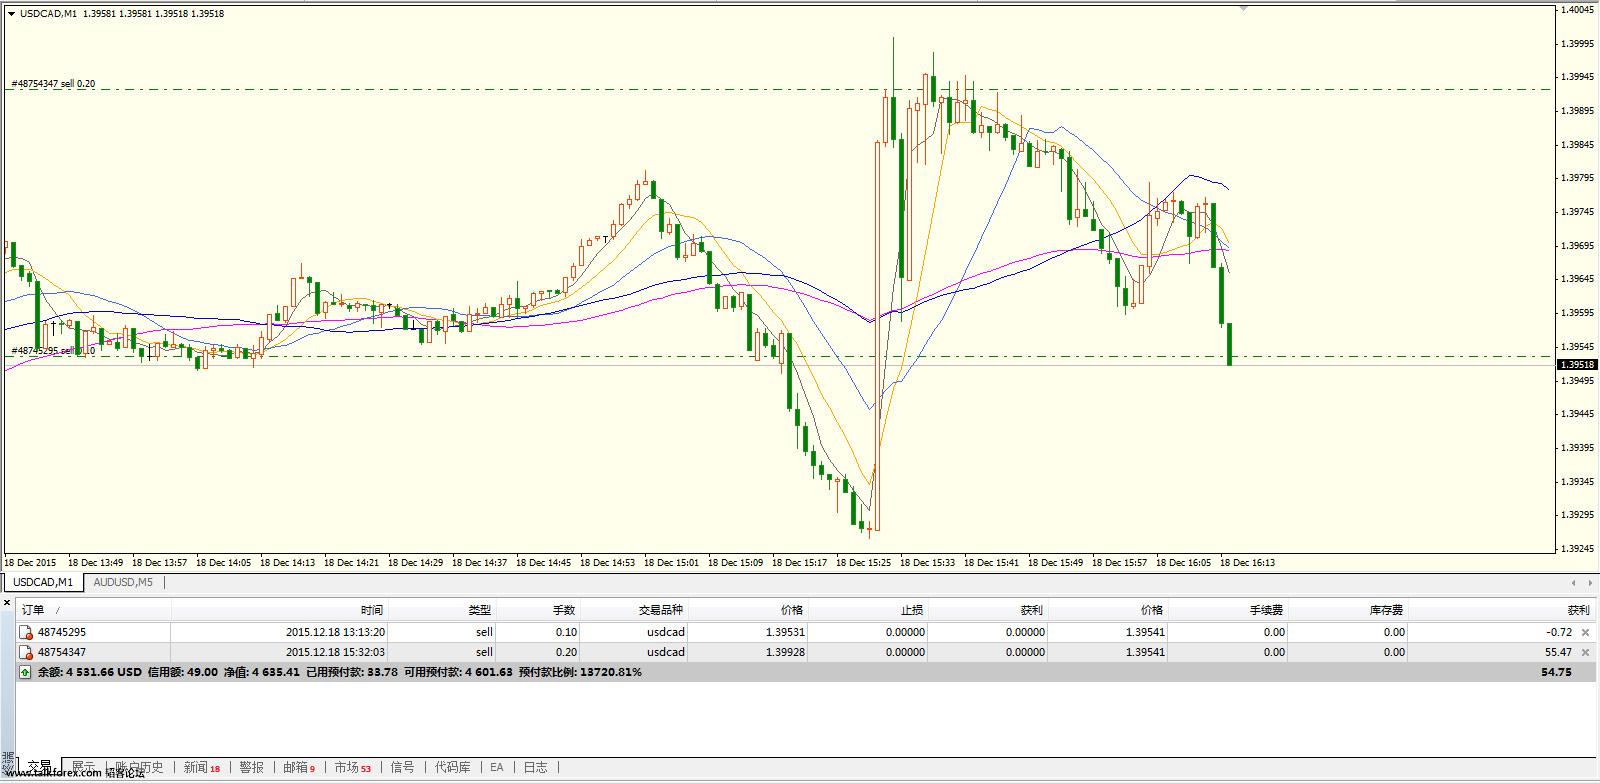
Task: Click the open price 1.39531
Action: point(785,632)
